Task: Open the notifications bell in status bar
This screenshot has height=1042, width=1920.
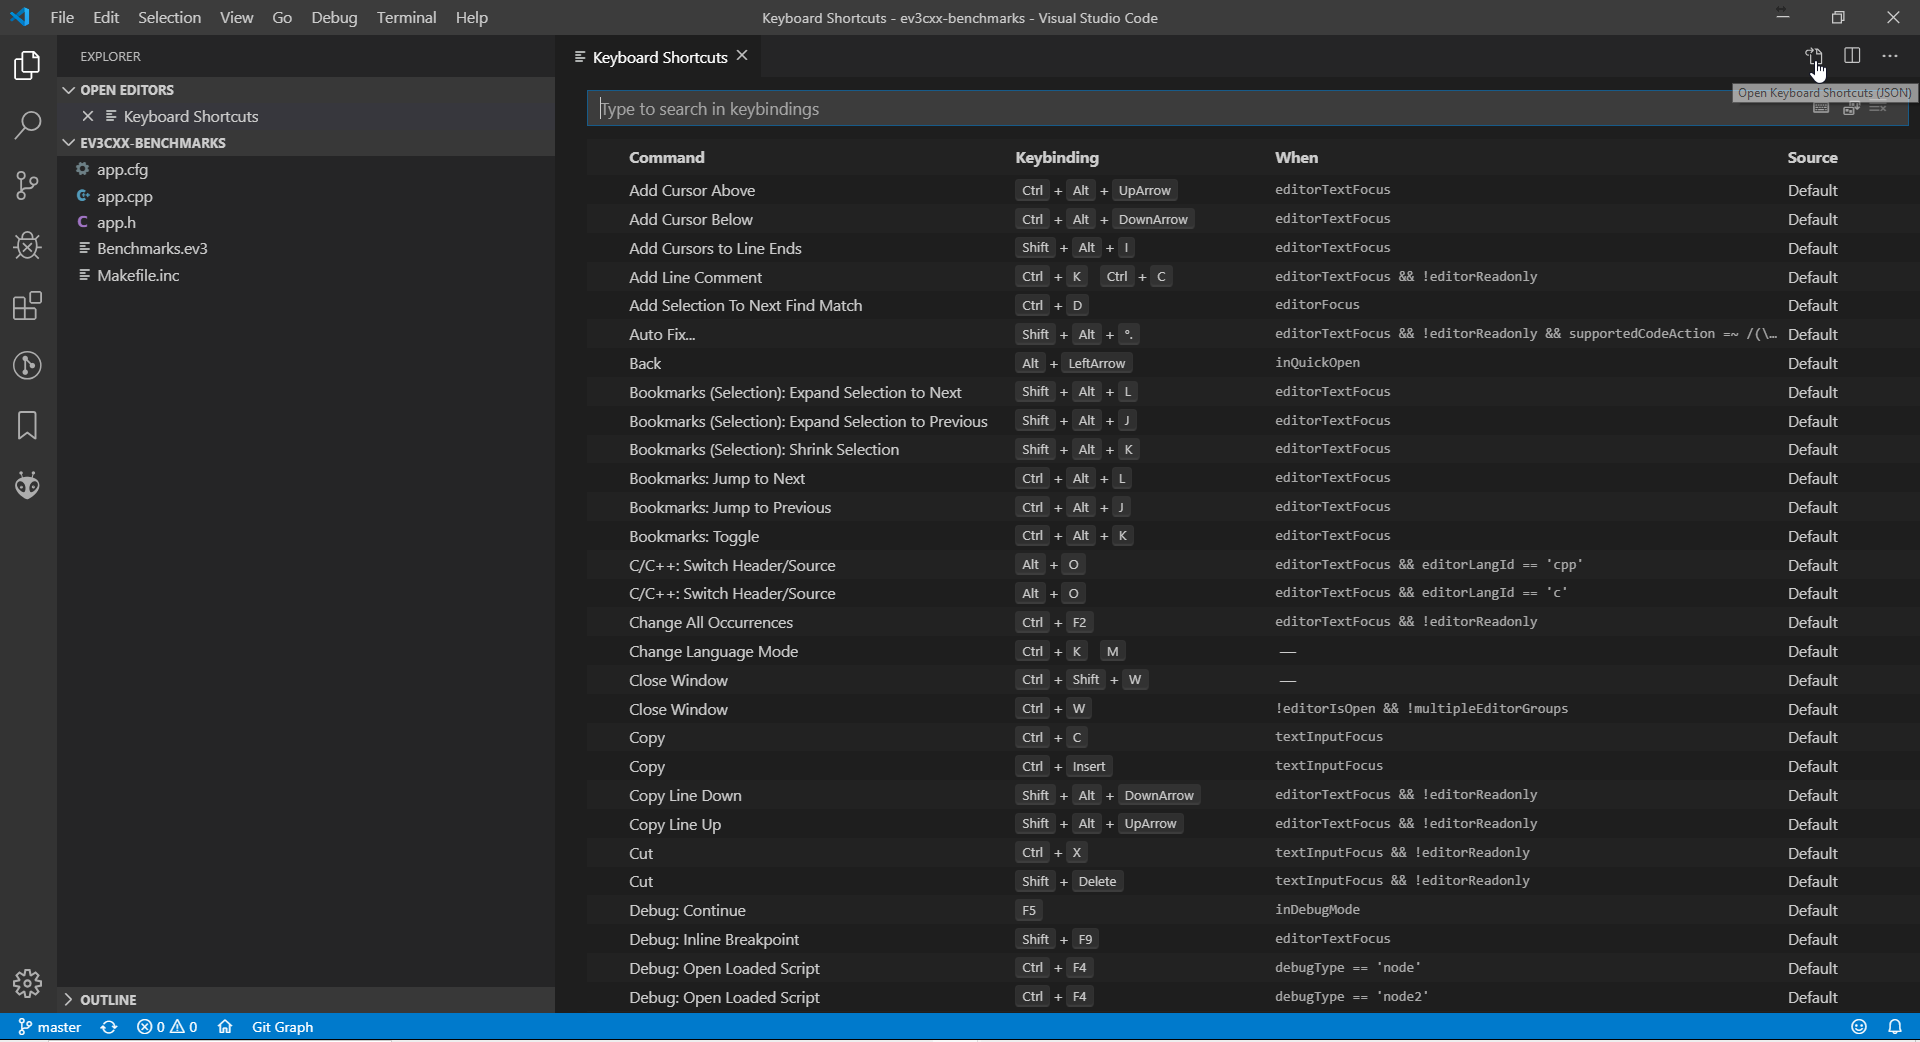Action: 1895,1027
